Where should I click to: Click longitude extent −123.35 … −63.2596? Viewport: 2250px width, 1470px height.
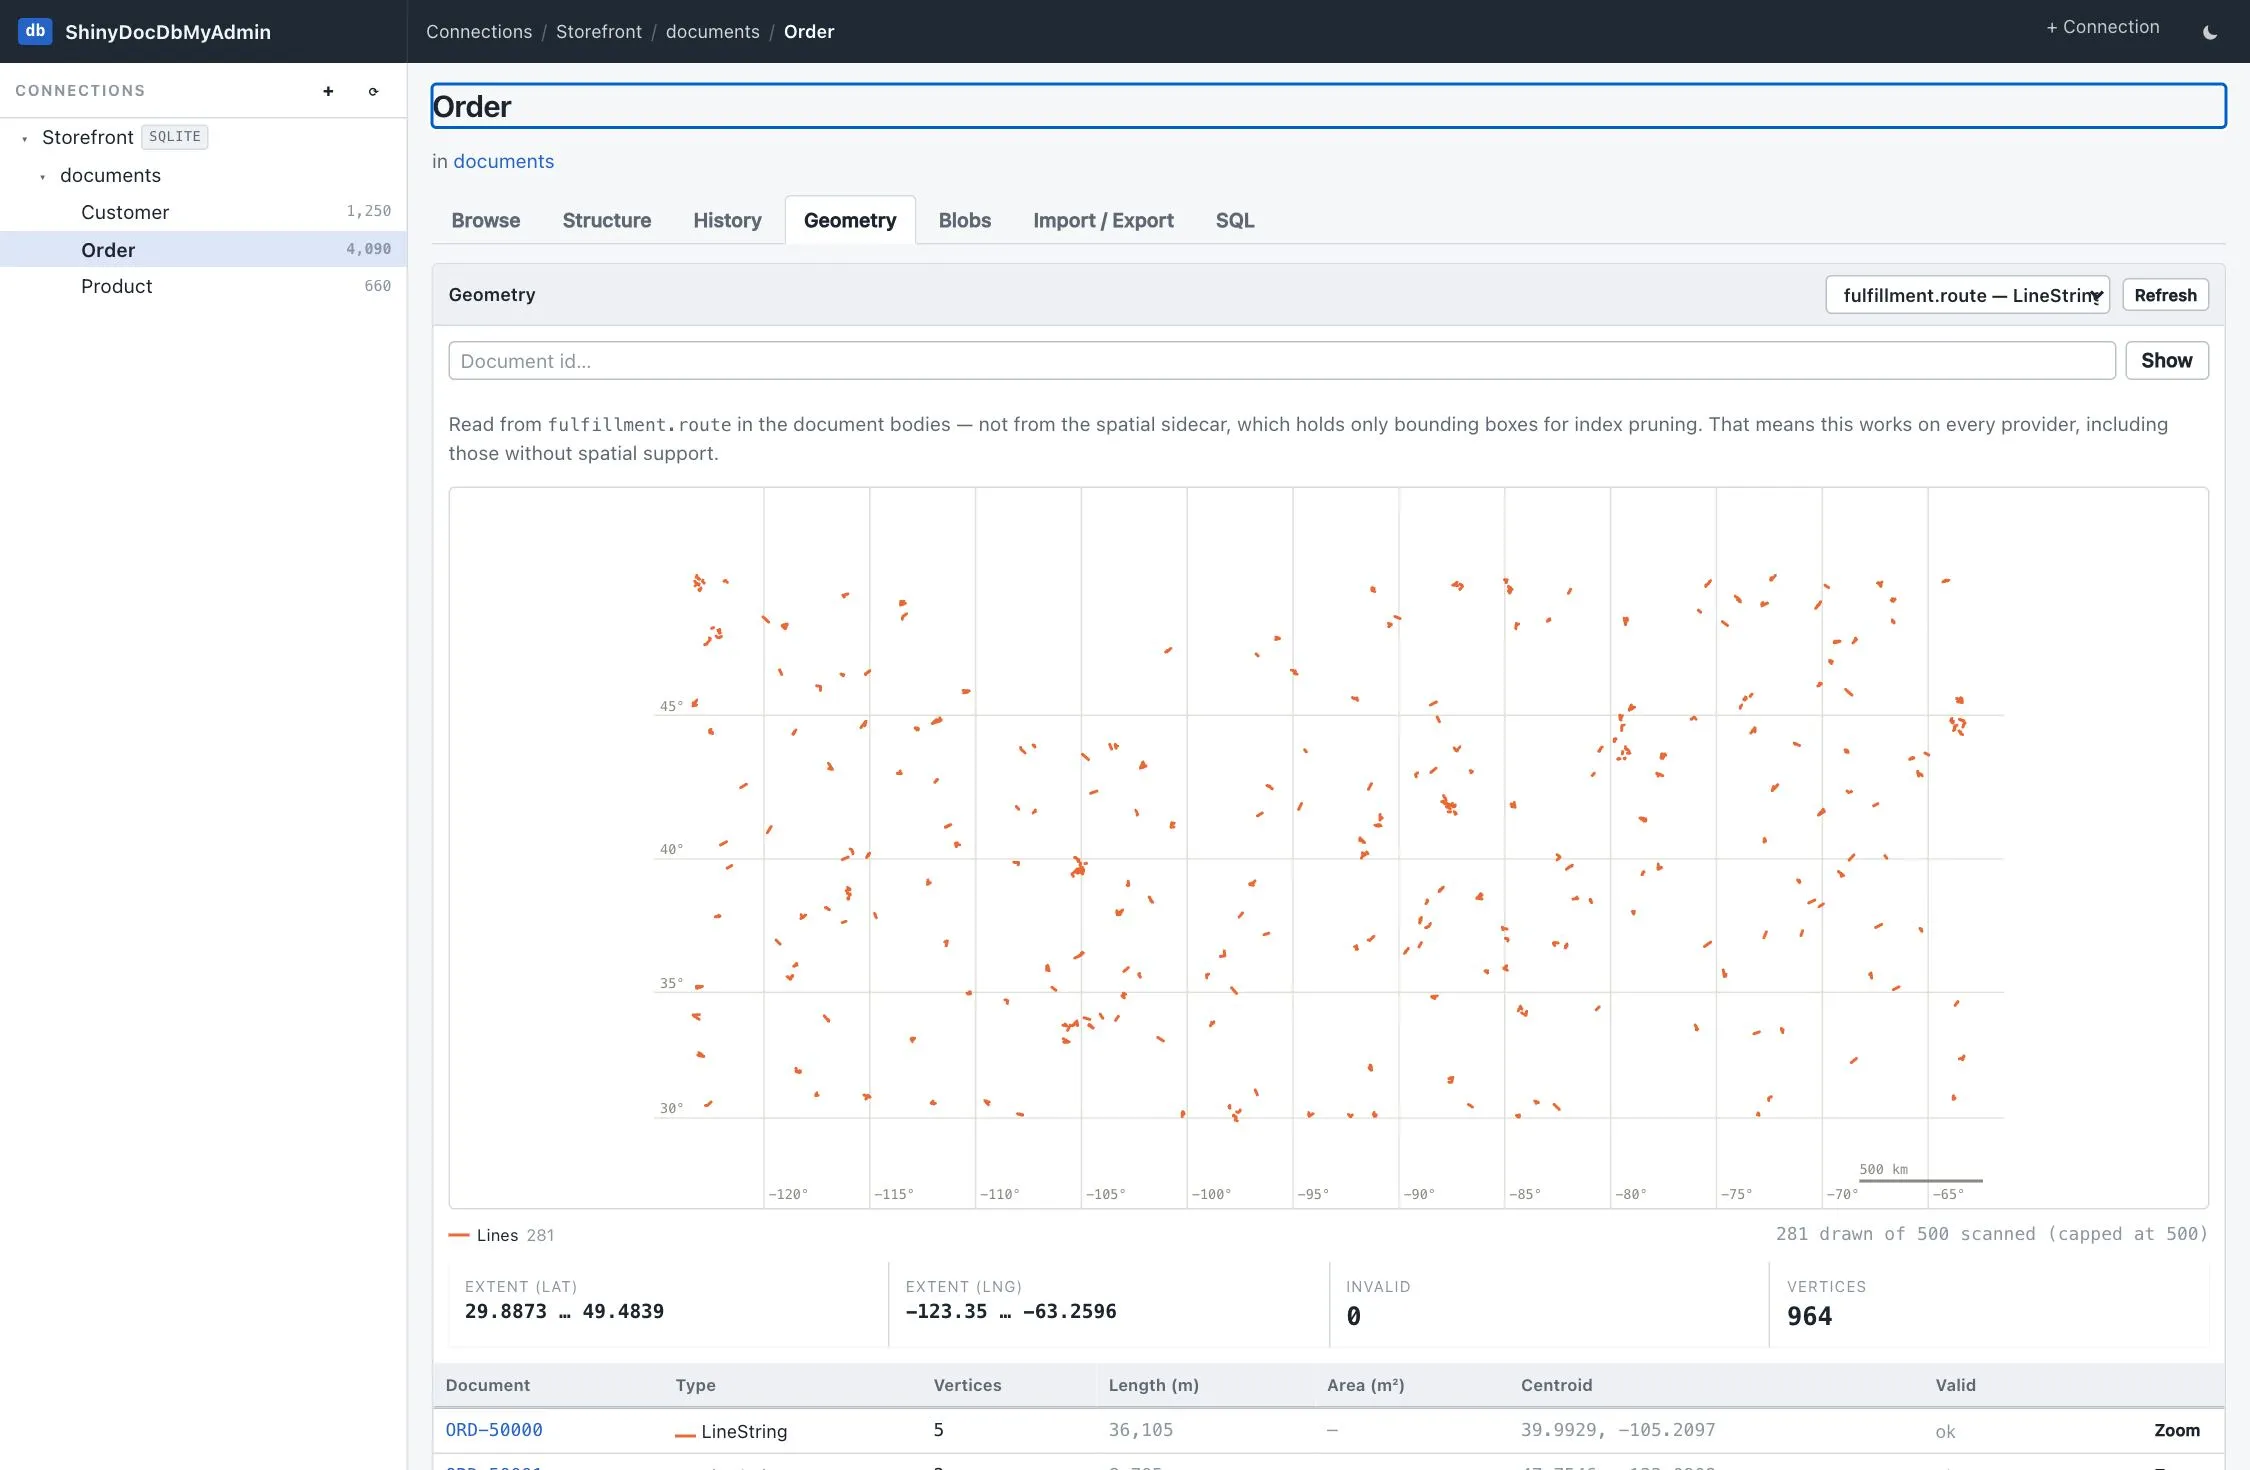[1011, 1311]
